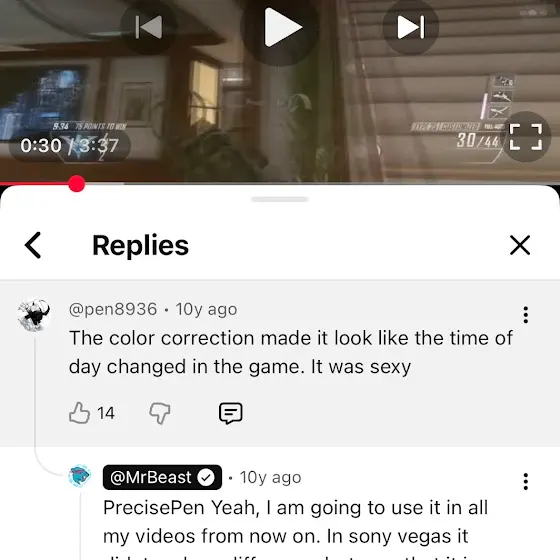Screen dimensions: 560x560
Task: Go back from Replies panel
Action: pos(33,245)
